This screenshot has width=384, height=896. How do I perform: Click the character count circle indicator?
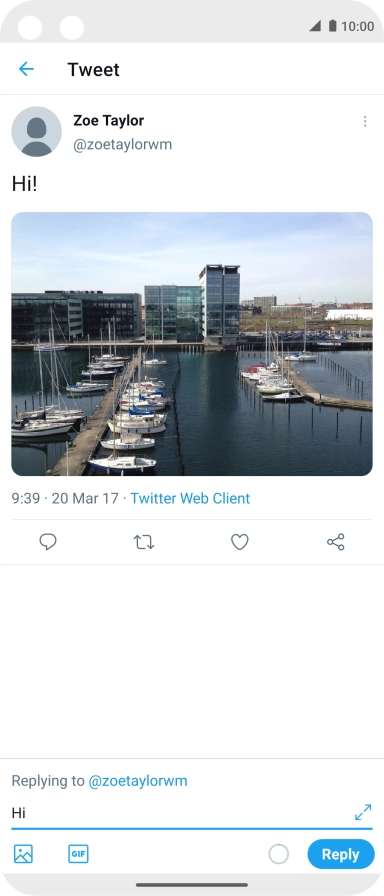click(x=278, y=854)
